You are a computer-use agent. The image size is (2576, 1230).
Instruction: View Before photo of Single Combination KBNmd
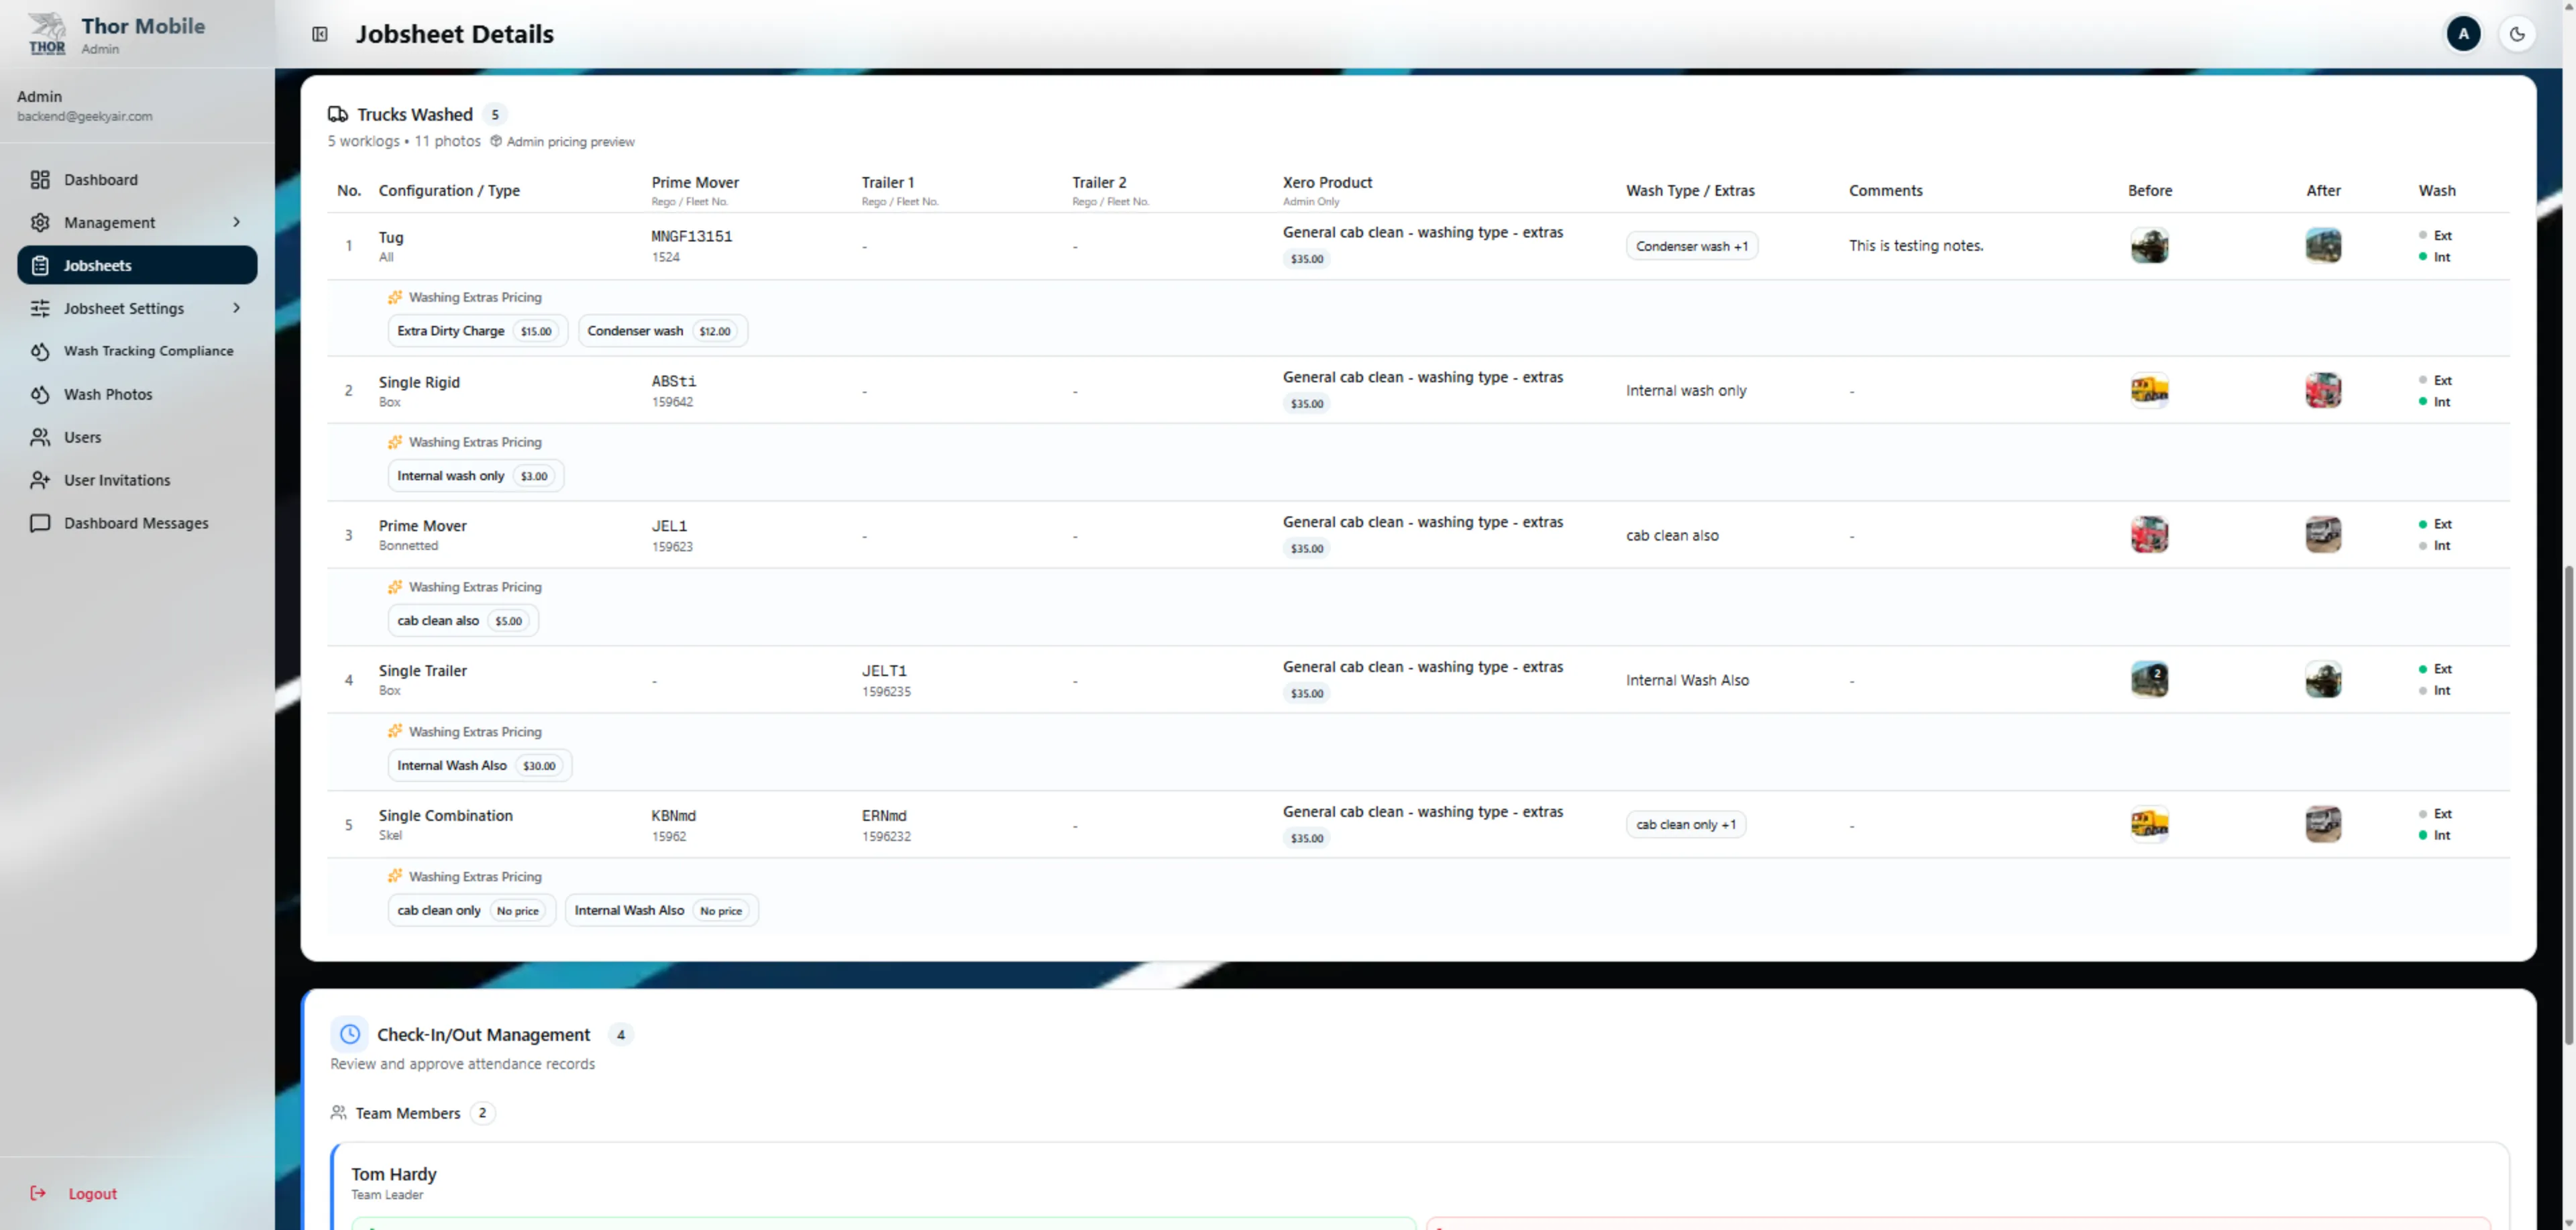click(x=2150, y=825)
